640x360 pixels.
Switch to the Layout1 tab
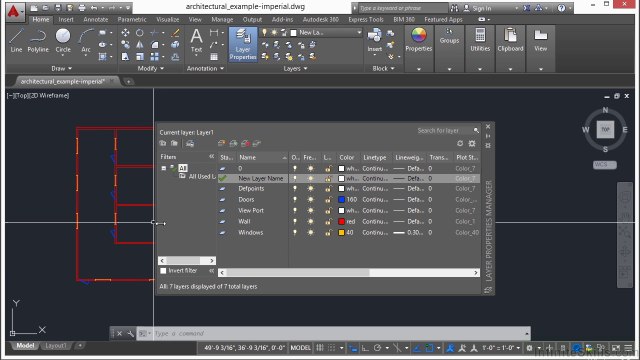(x=56, y=346)
